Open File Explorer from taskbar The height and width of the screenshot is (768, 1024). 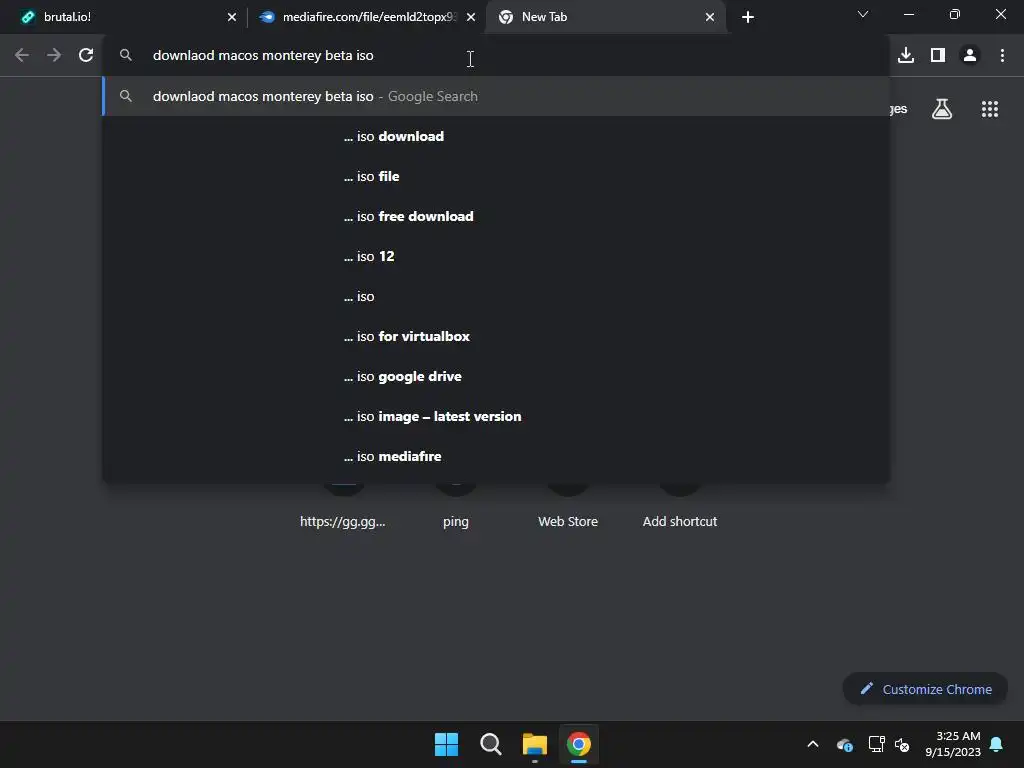[535, 744]
